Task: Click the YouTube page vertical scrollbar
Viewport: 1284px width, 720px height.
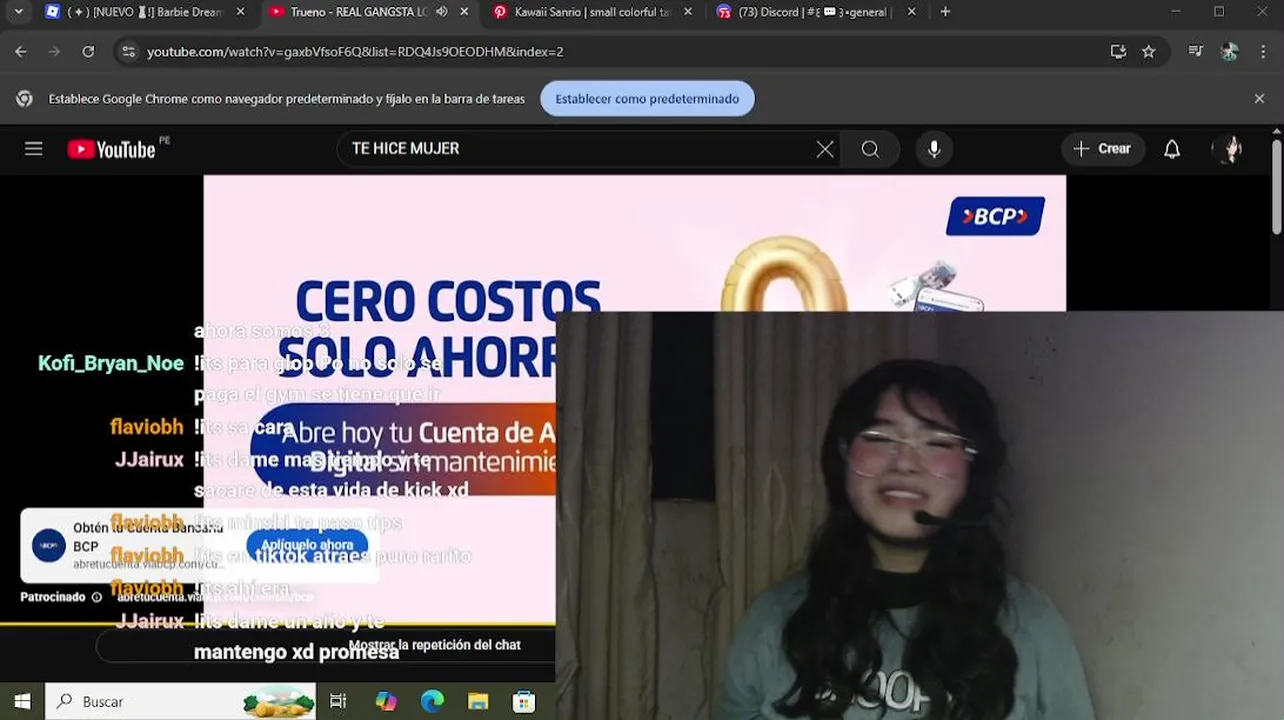Action: 1277,188
